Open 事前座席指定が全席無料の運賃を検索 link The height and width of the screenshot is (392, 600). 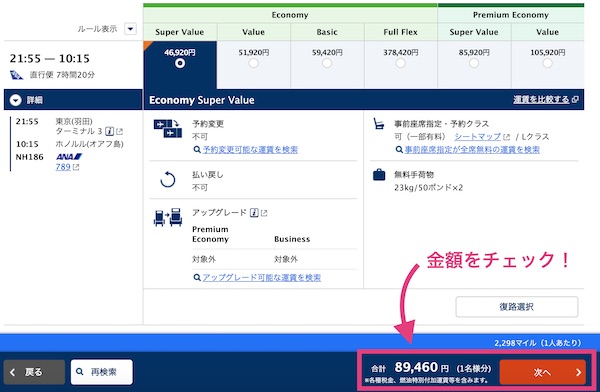472,150
